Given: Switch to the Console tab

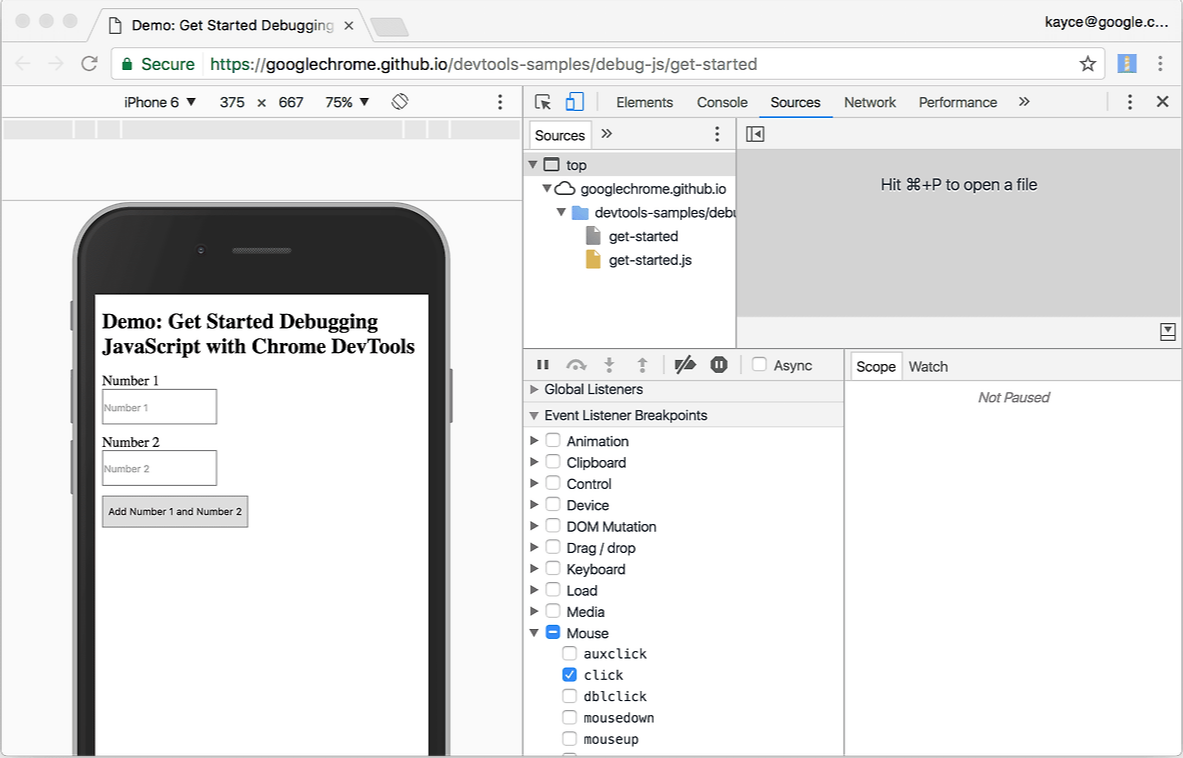Looking at the screenshot, I should [x=722, y=103].
